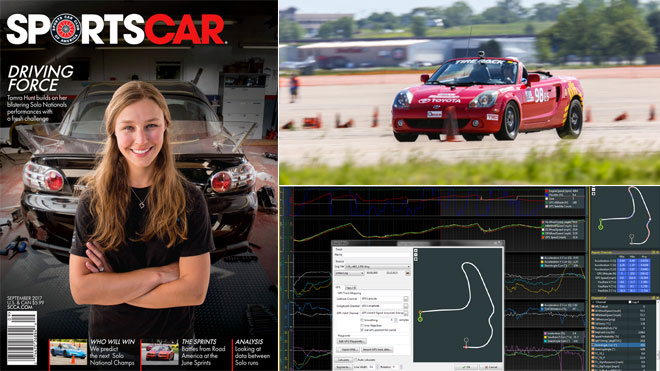The height and width of the screenshot is (371, 660).
Task: Click the zoom-in icon in track dialog map
Action: click(416, 251)
